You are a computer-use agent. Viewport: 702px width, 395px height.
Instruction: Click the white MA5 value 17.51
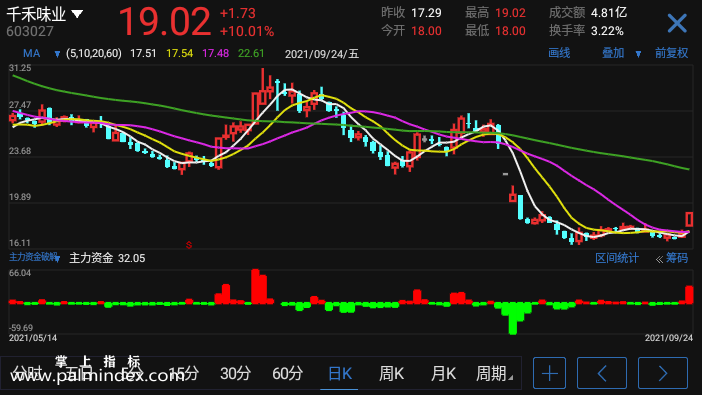tap(143, 54)
